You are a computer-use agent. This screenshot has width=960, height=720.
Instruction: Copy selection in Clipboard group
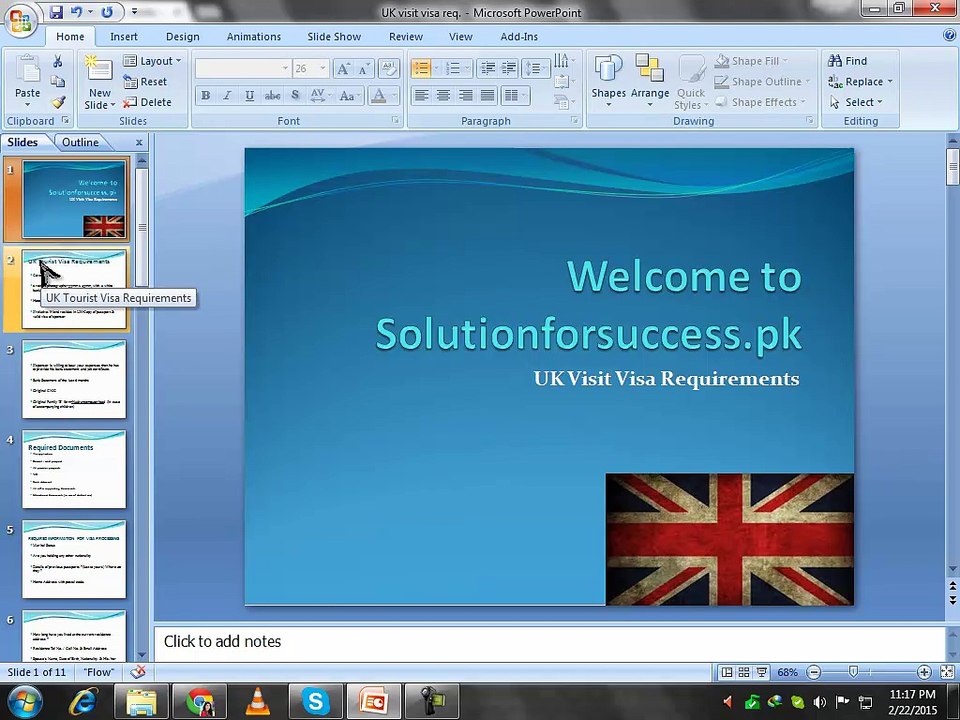click(x=58, y=81)
